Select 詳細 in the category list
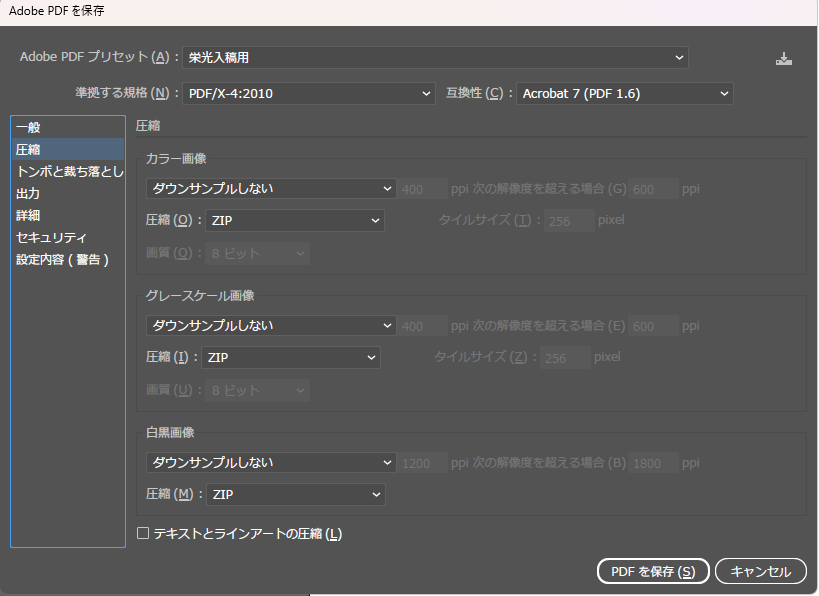819x596 pixels. tap(67, 215)
